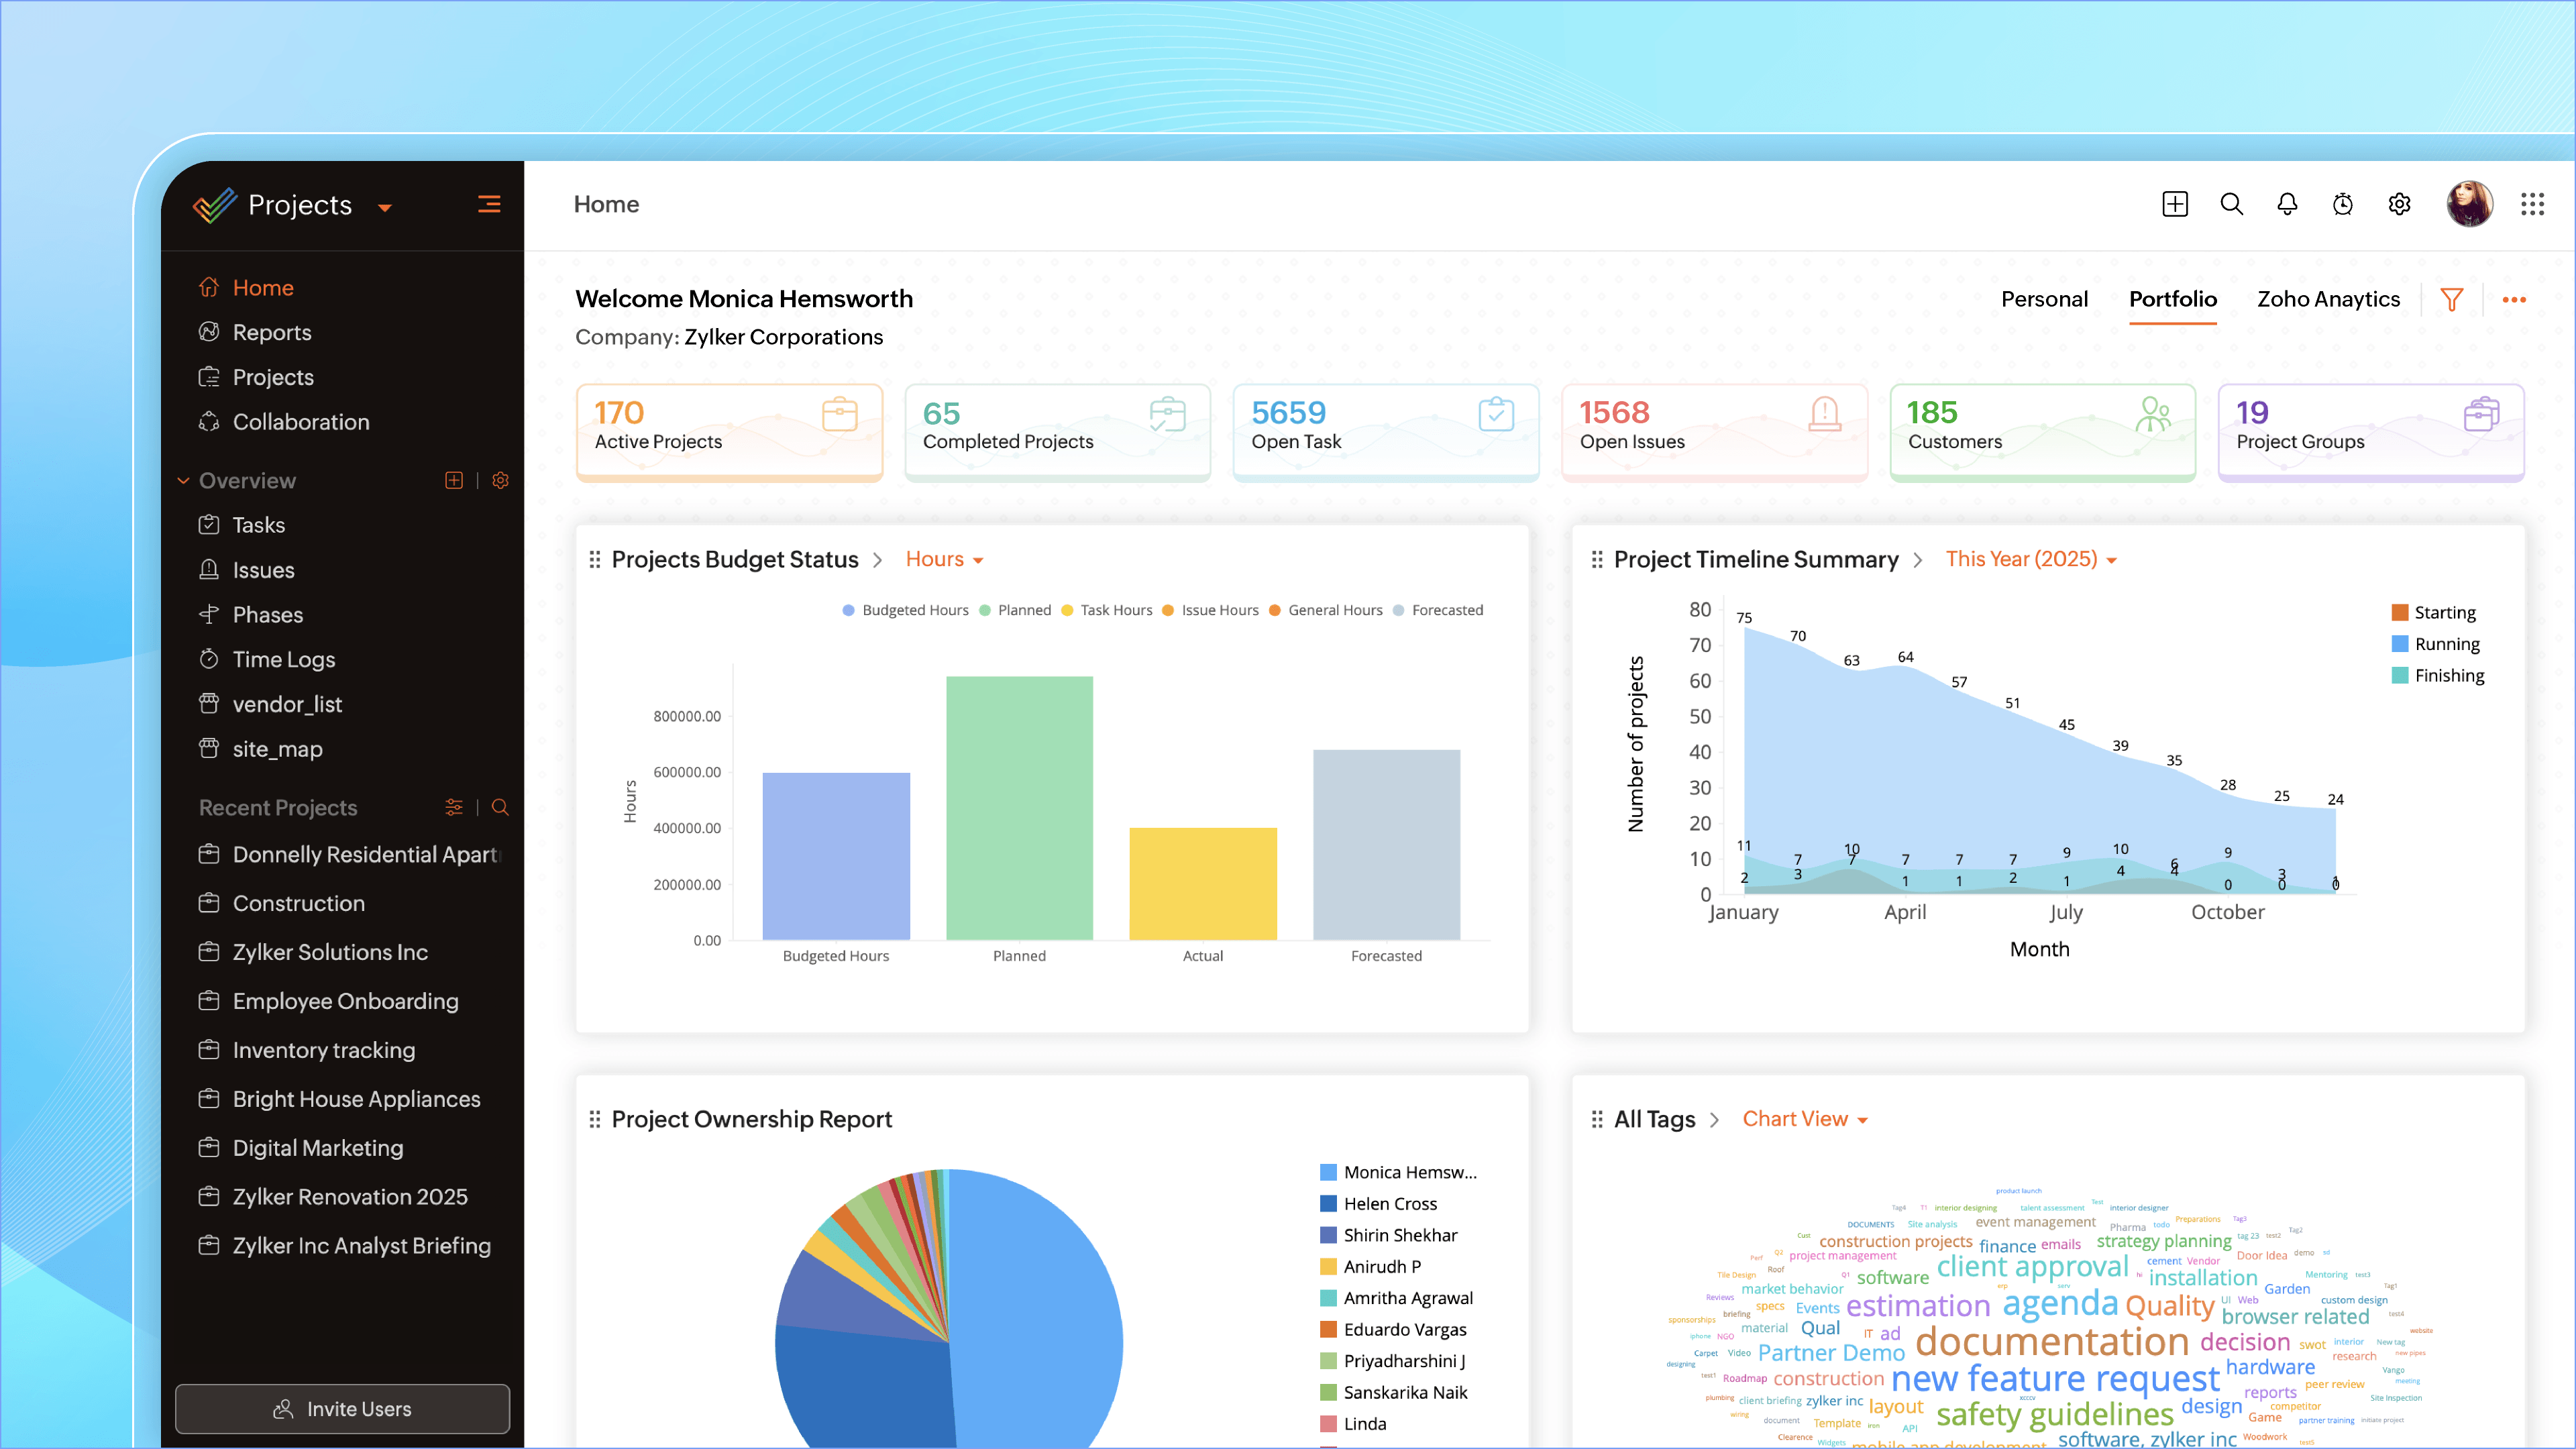2576x1449 pixels.
Task: Click the timer icon in the top bar
Action: [x=2343, y=204]
